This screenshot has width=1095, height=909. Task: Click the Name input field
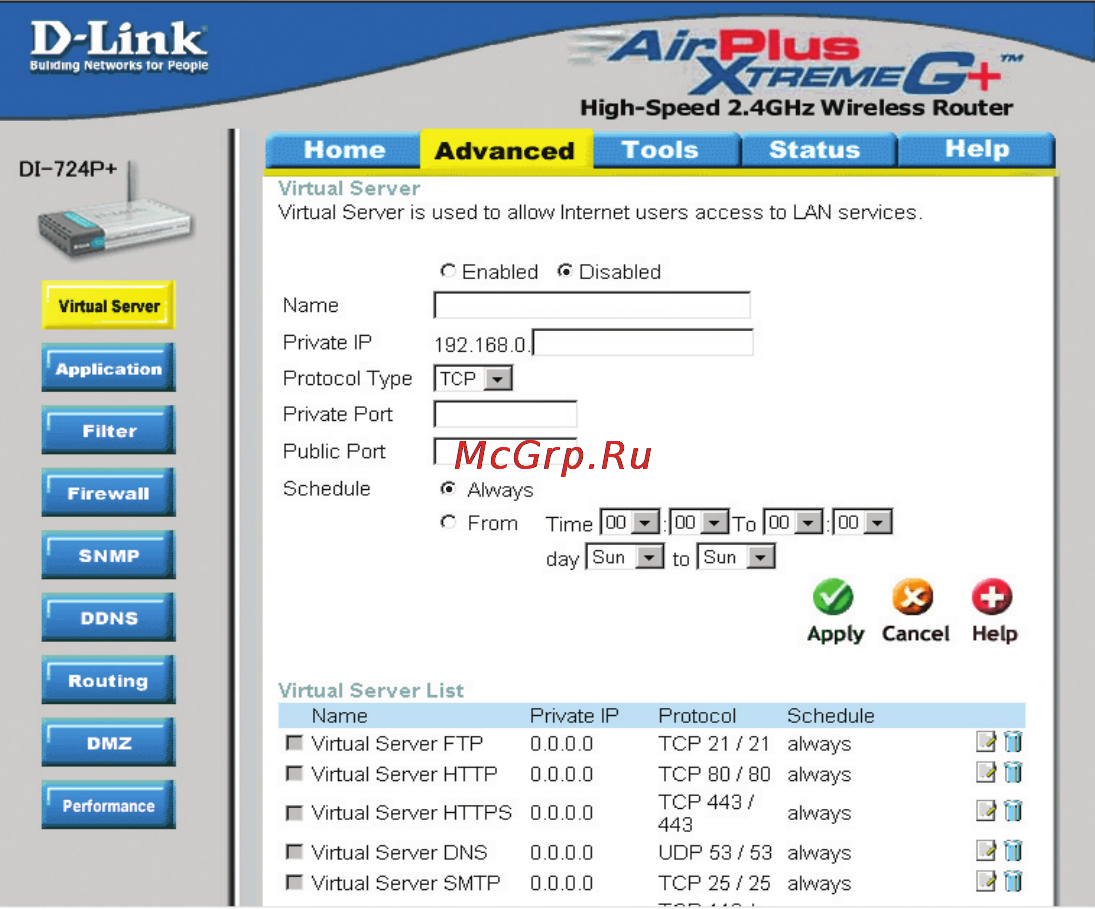click(592, 305)
